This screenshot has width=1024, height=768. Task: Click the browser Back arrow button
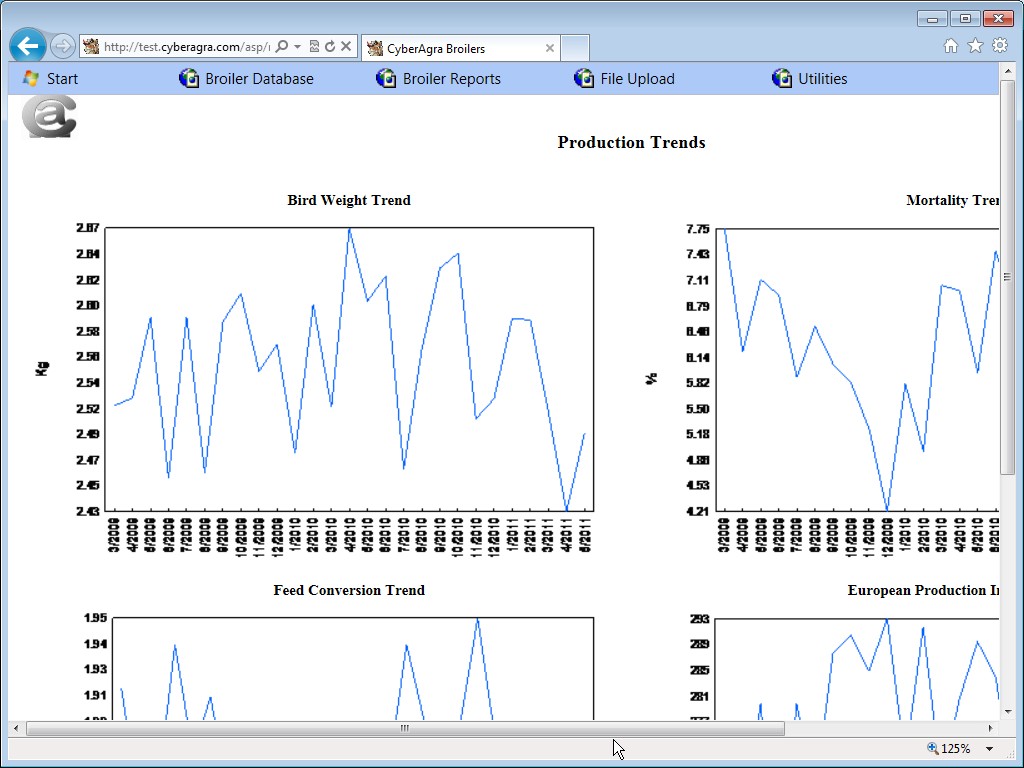point(27,46)
